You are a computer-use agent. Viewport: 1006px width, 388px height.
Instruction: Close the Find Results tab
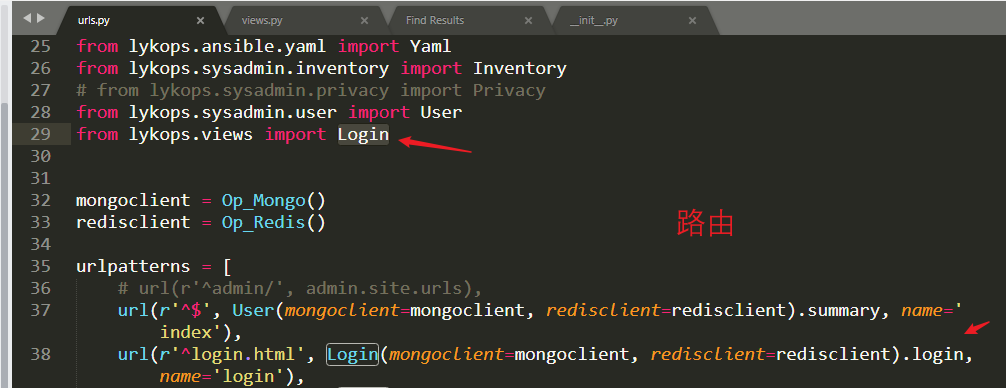529,21
